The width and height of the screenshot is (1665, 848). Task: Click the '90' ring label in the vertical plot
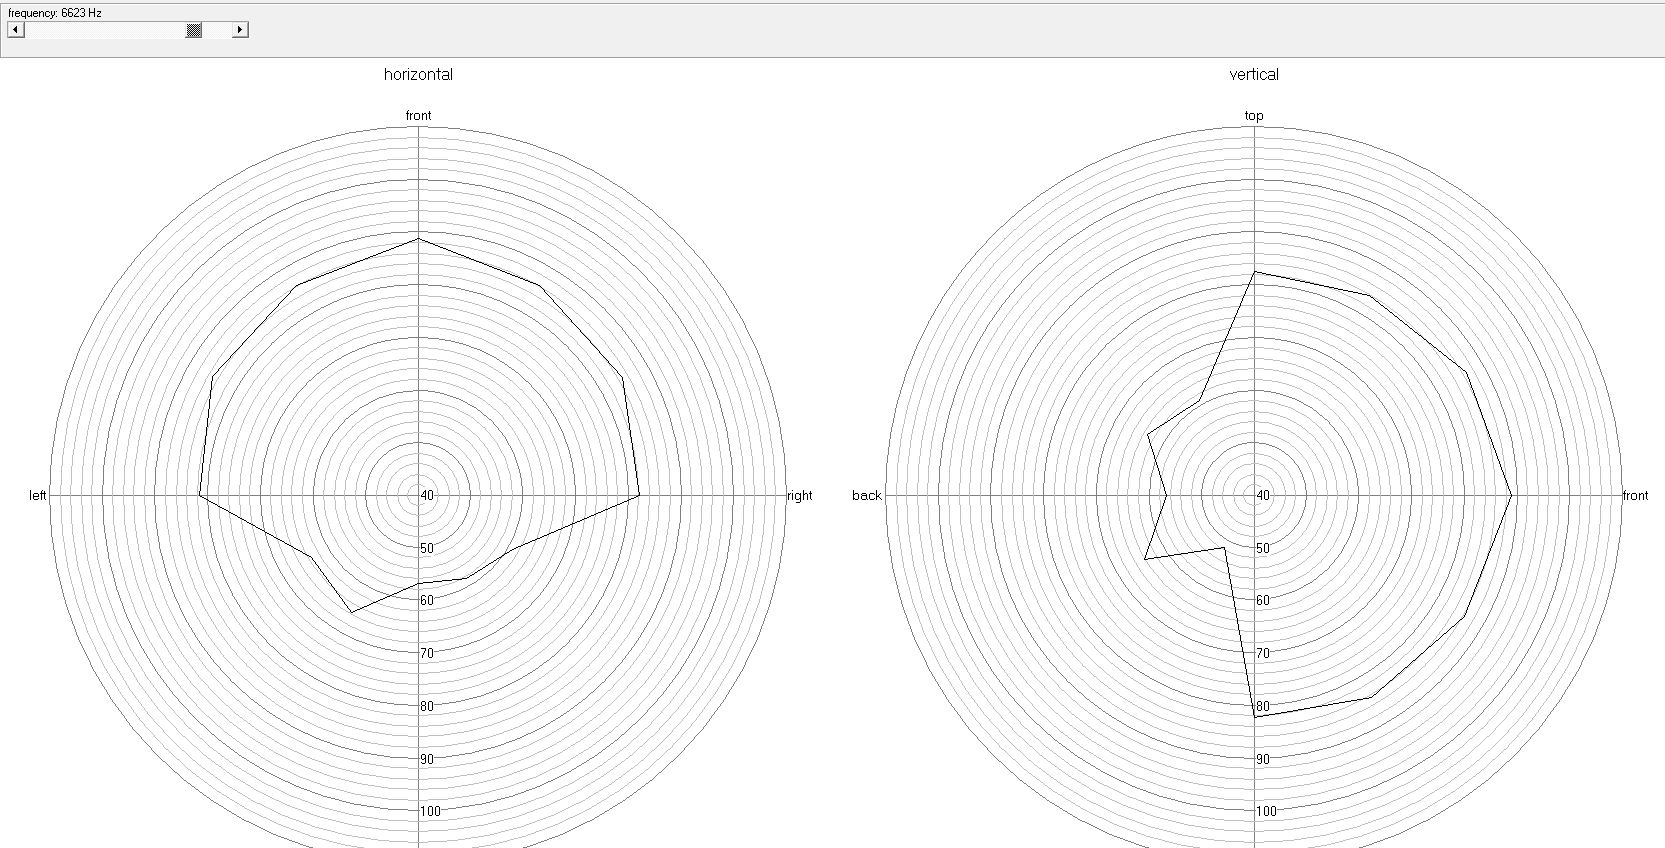coord(1263,759)
